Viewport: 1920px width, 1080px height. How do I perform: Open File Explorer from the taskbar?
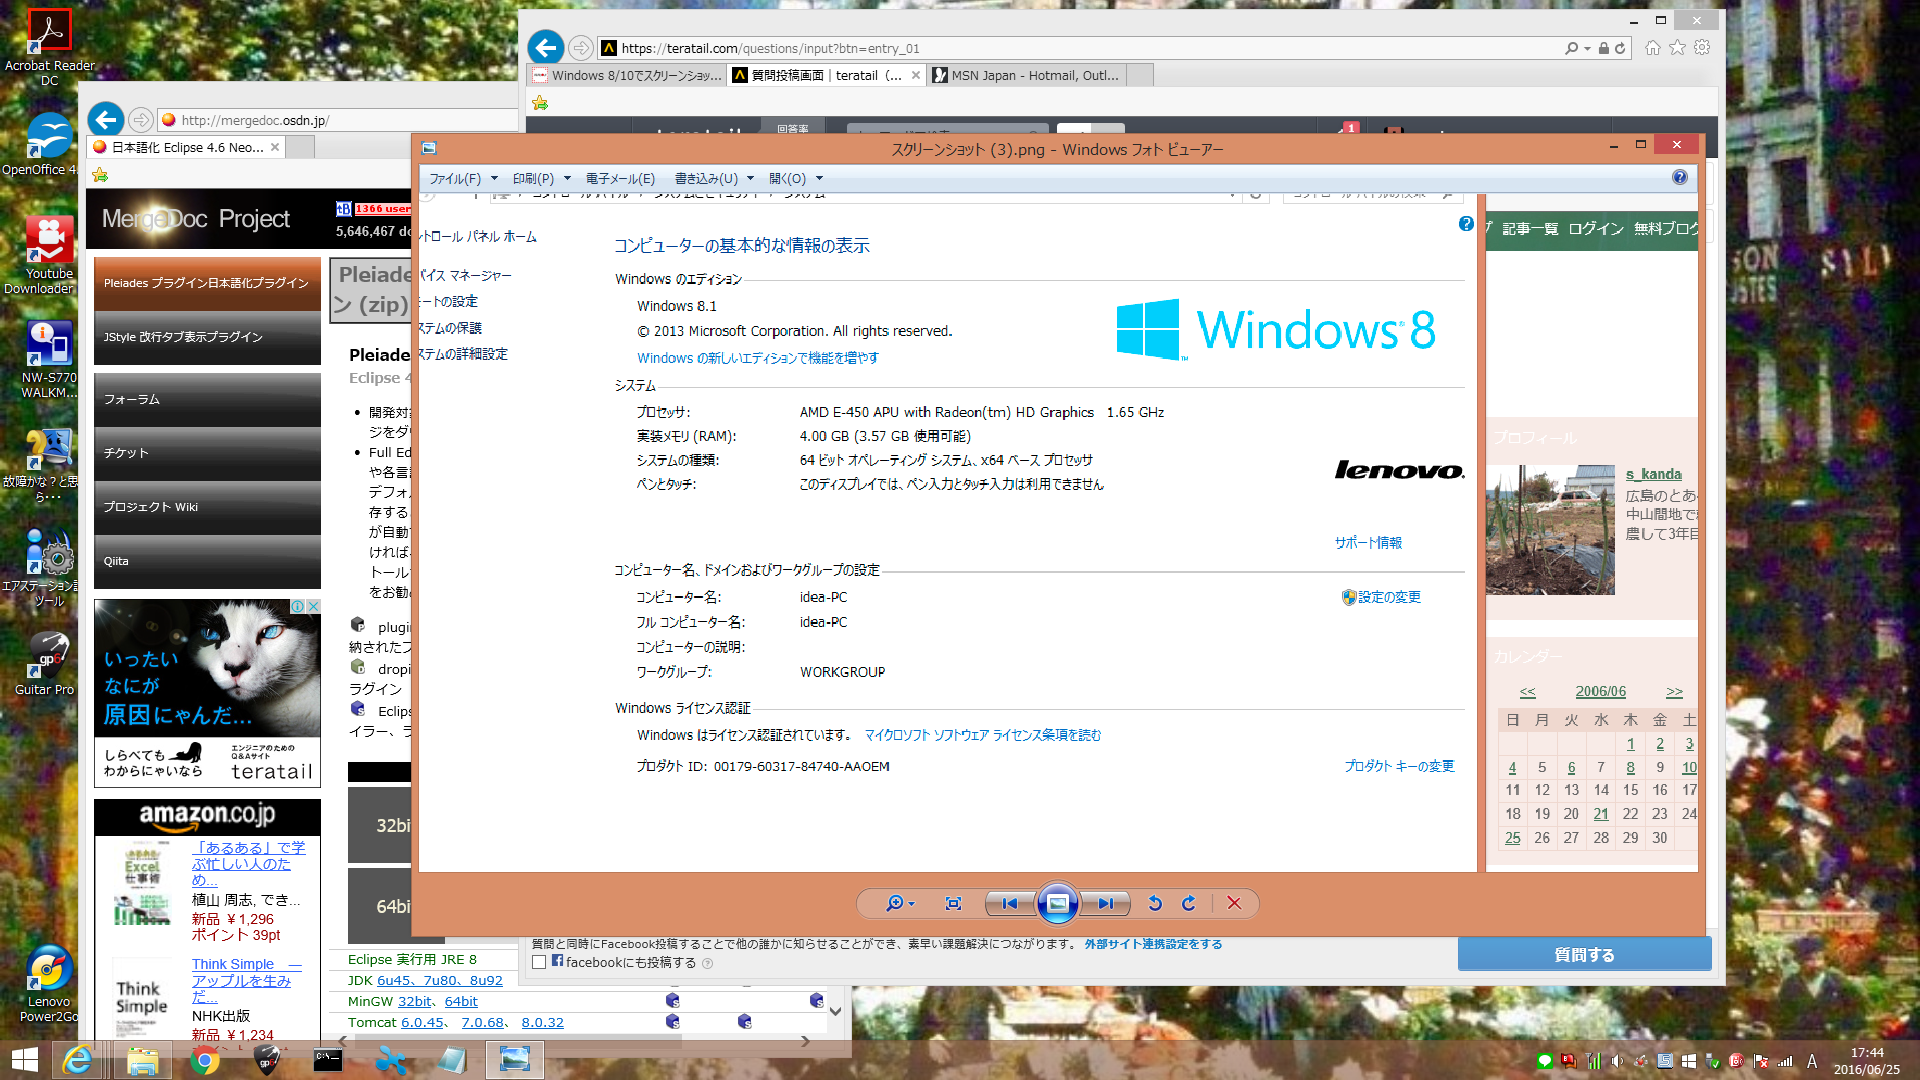pyautogui.click(x=142, y=1060)
